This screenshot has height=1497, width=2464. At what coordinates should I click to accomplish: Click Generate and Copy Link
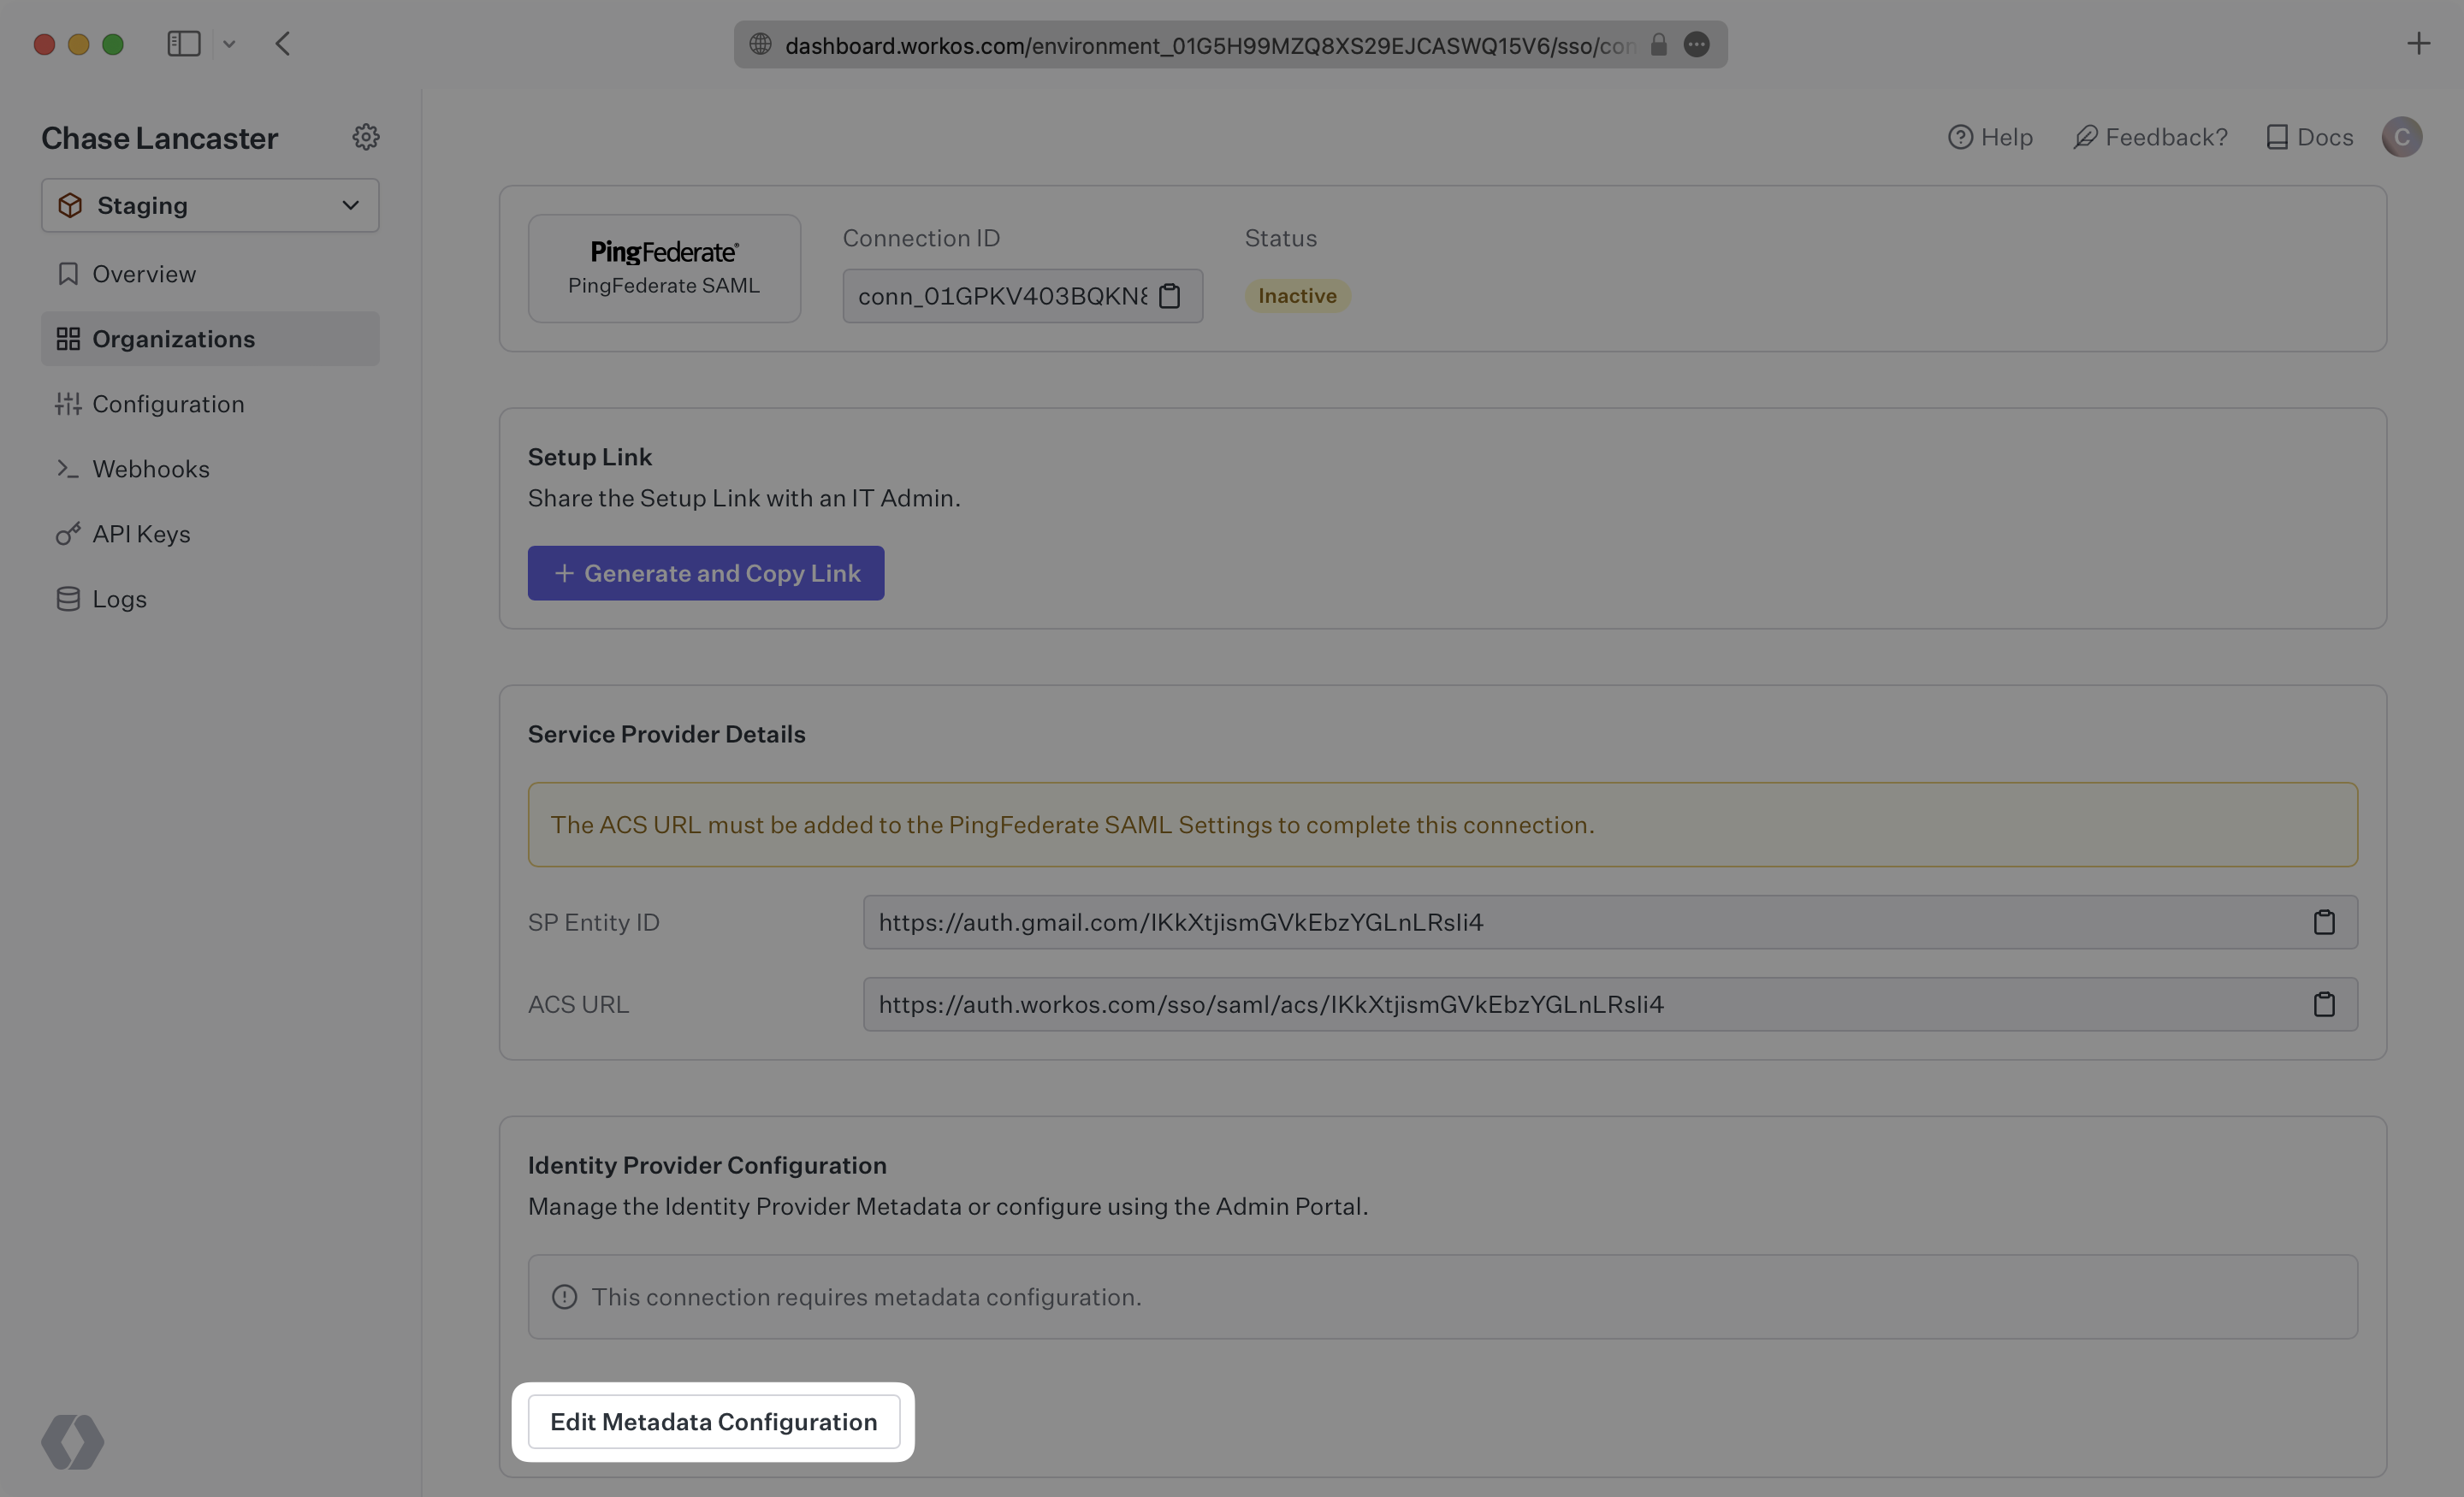705,572
